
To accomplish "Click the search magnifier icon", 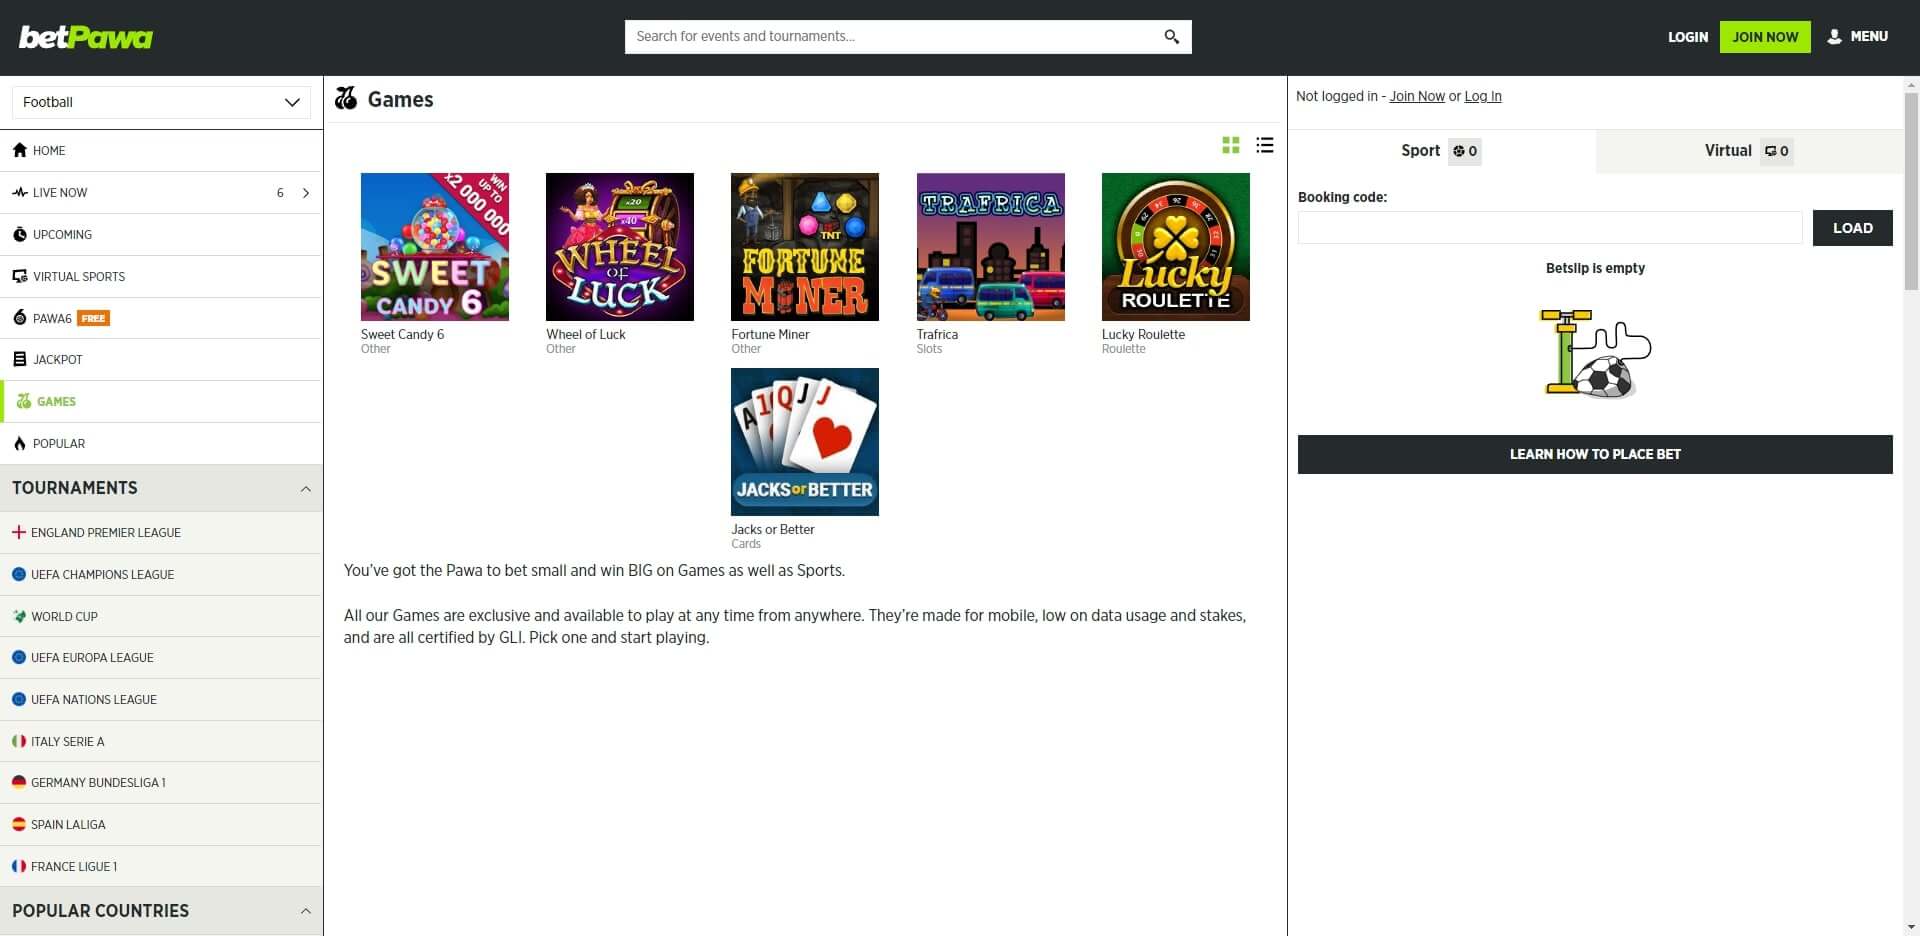I will [x=1171, y=37].
